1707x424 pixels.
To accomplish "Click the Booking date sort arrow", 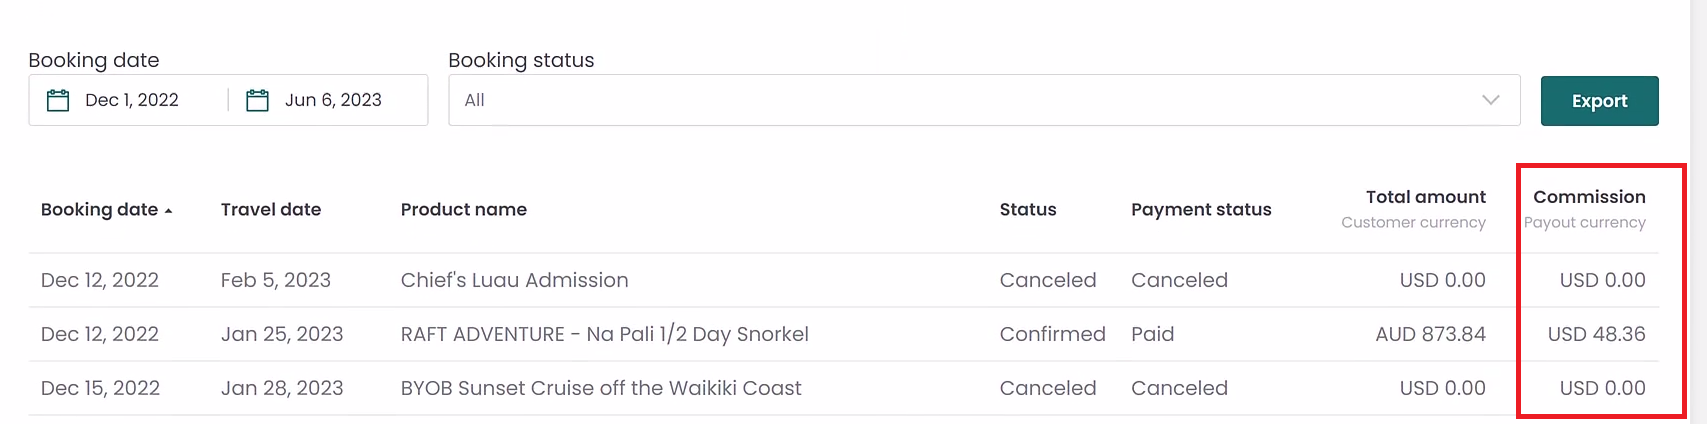I will click(x=168, y=211).
